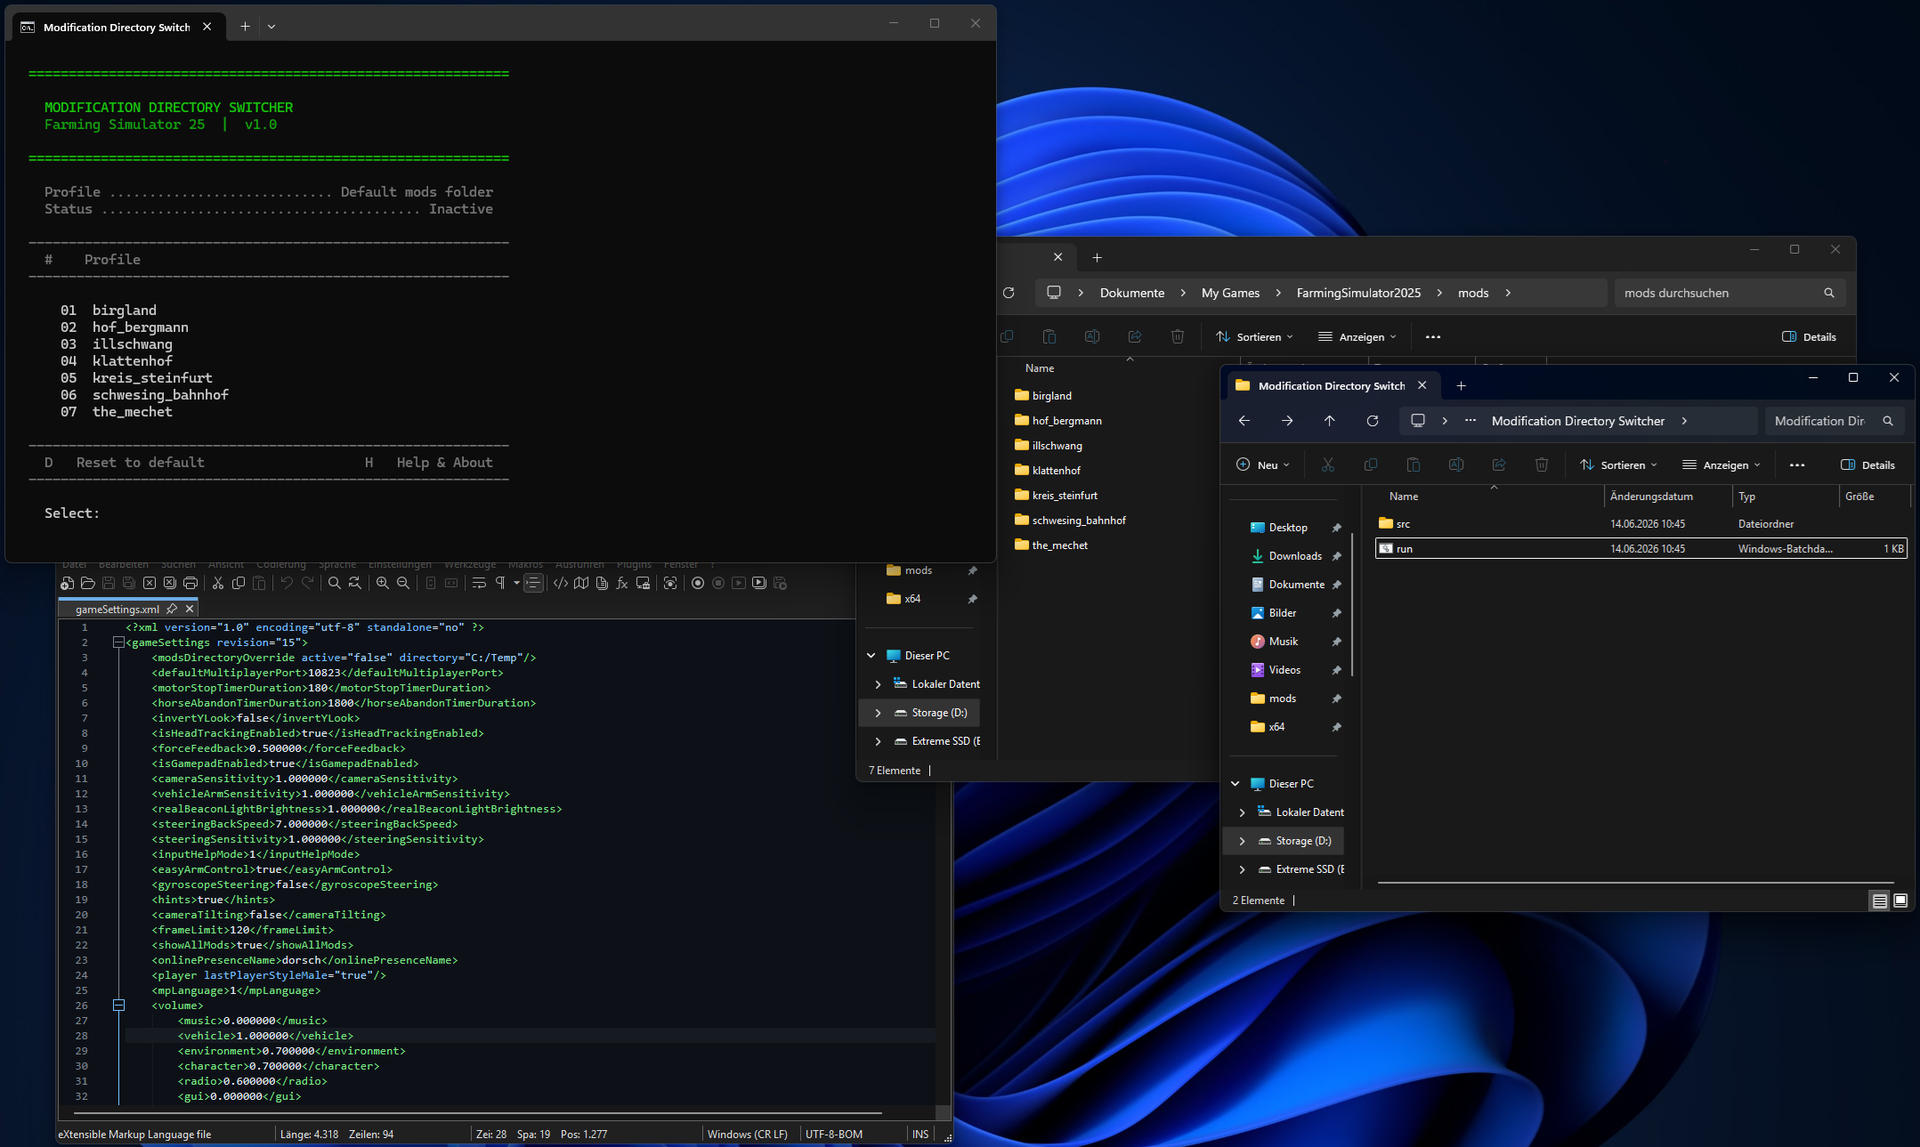Select the terminal tab Modification Directory Switch

[117, 27]
